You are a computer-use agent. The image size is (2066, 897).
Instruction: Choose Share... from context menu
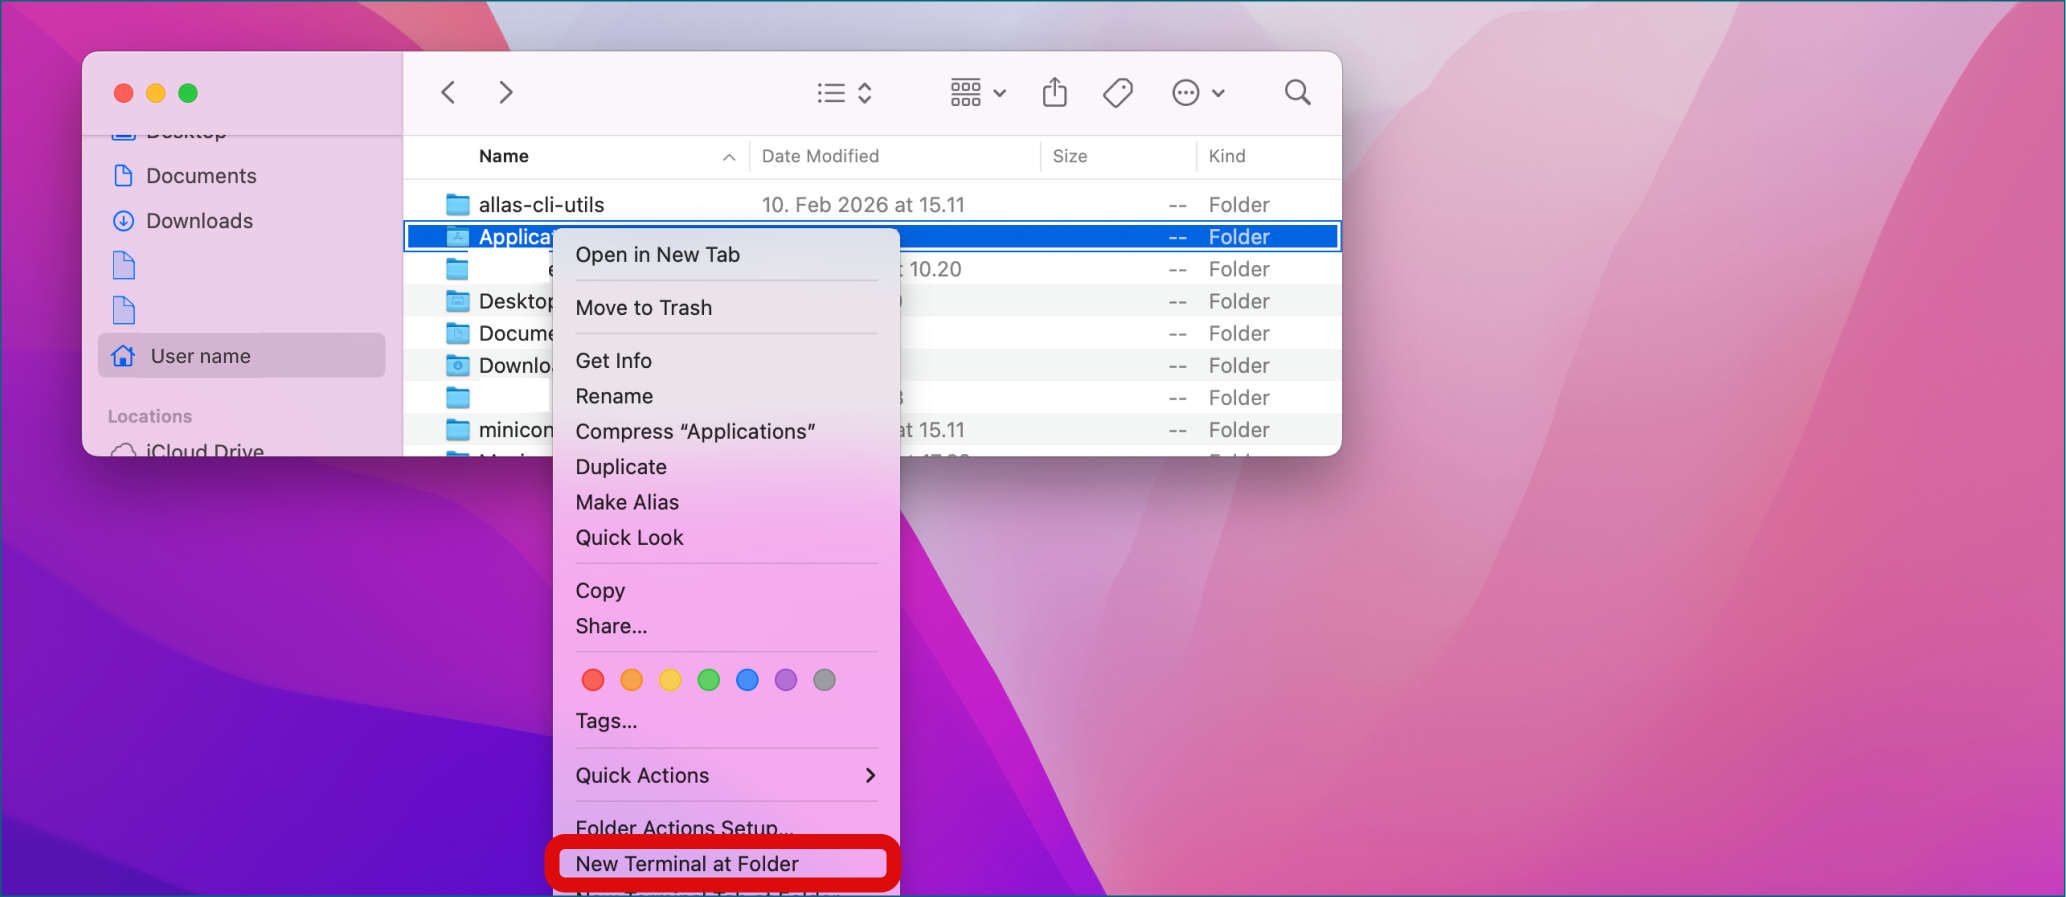point(611,626)
